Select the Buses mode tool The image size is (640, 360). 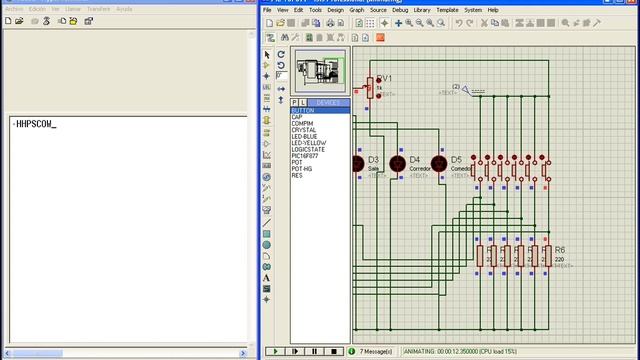(x=267, y=109)
